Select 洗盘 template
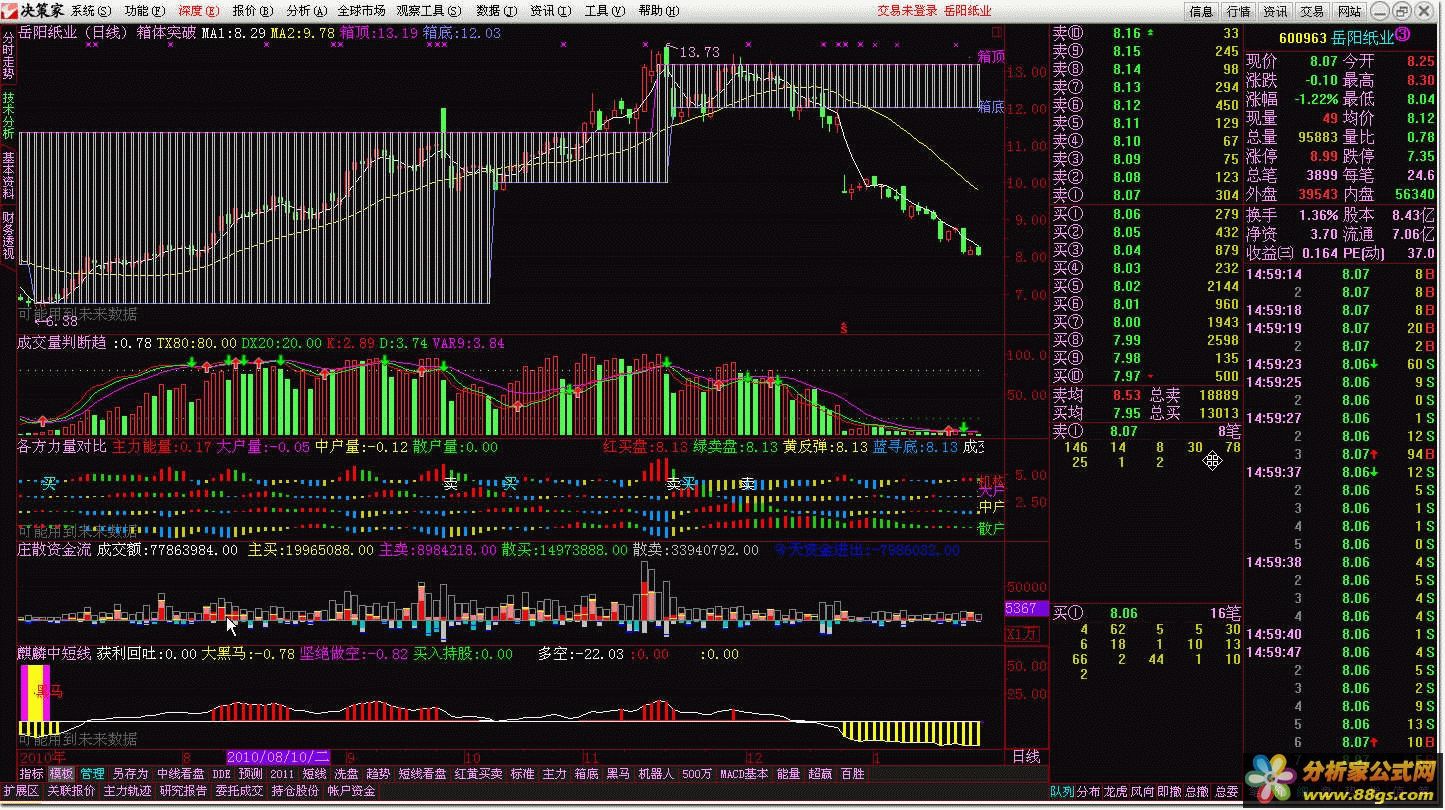Screen dimensions: 1445x810 click(x=346, y=774)
